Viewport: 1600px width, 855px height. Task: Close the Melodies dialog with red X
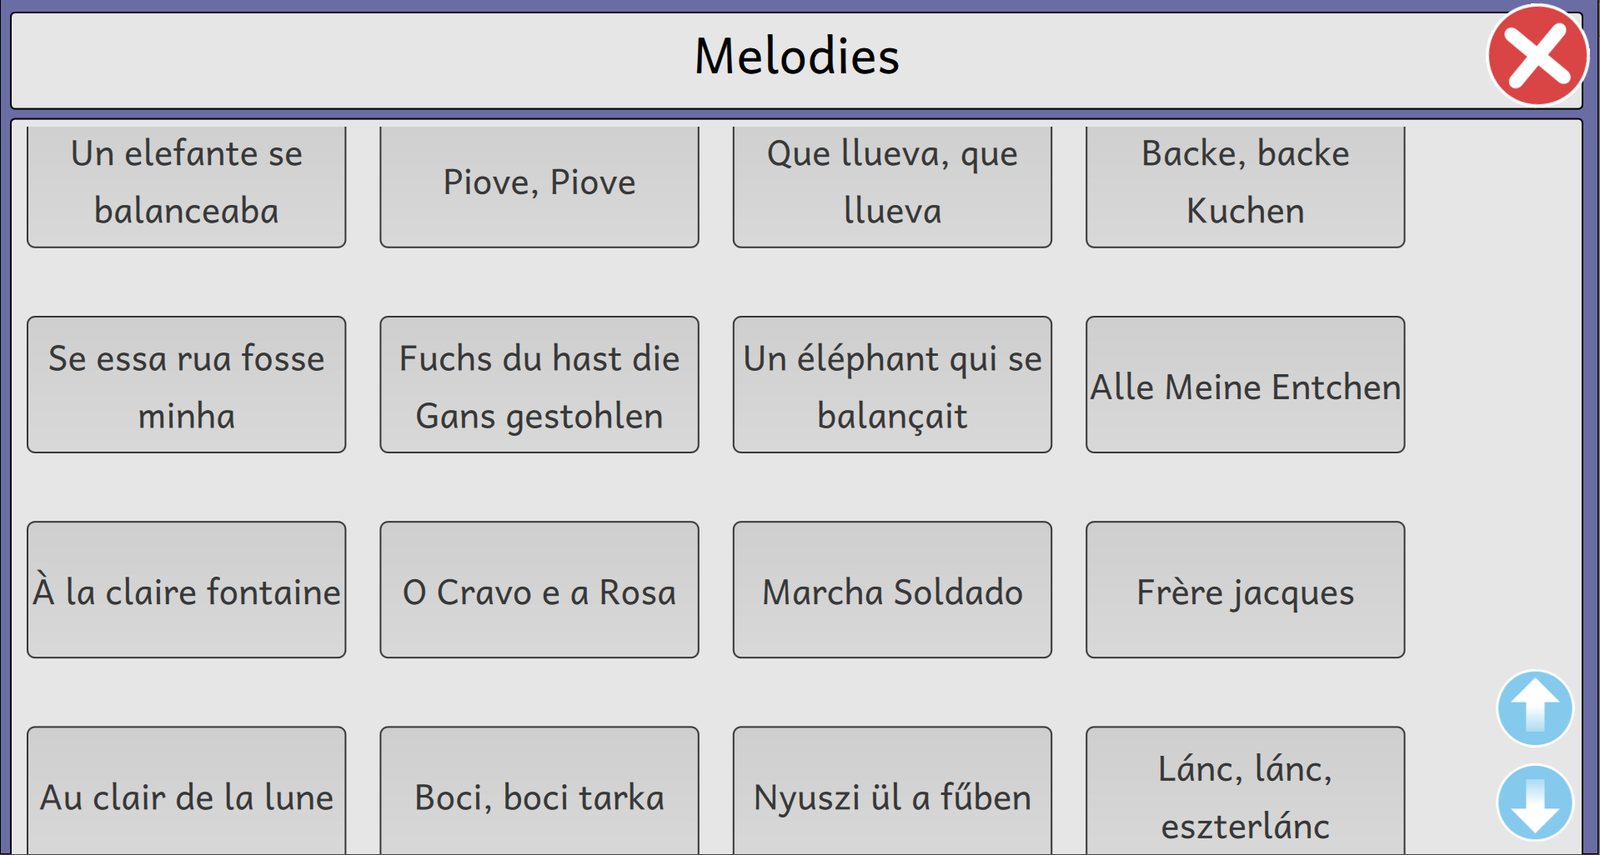click(x=1537, y=55)
